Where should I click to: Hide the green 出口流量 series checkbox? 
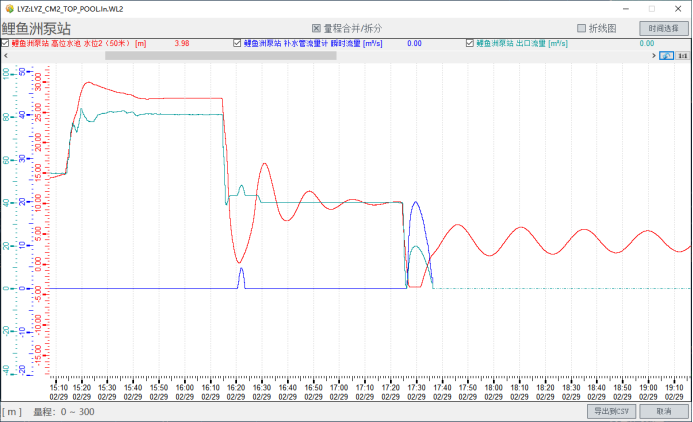470,44
